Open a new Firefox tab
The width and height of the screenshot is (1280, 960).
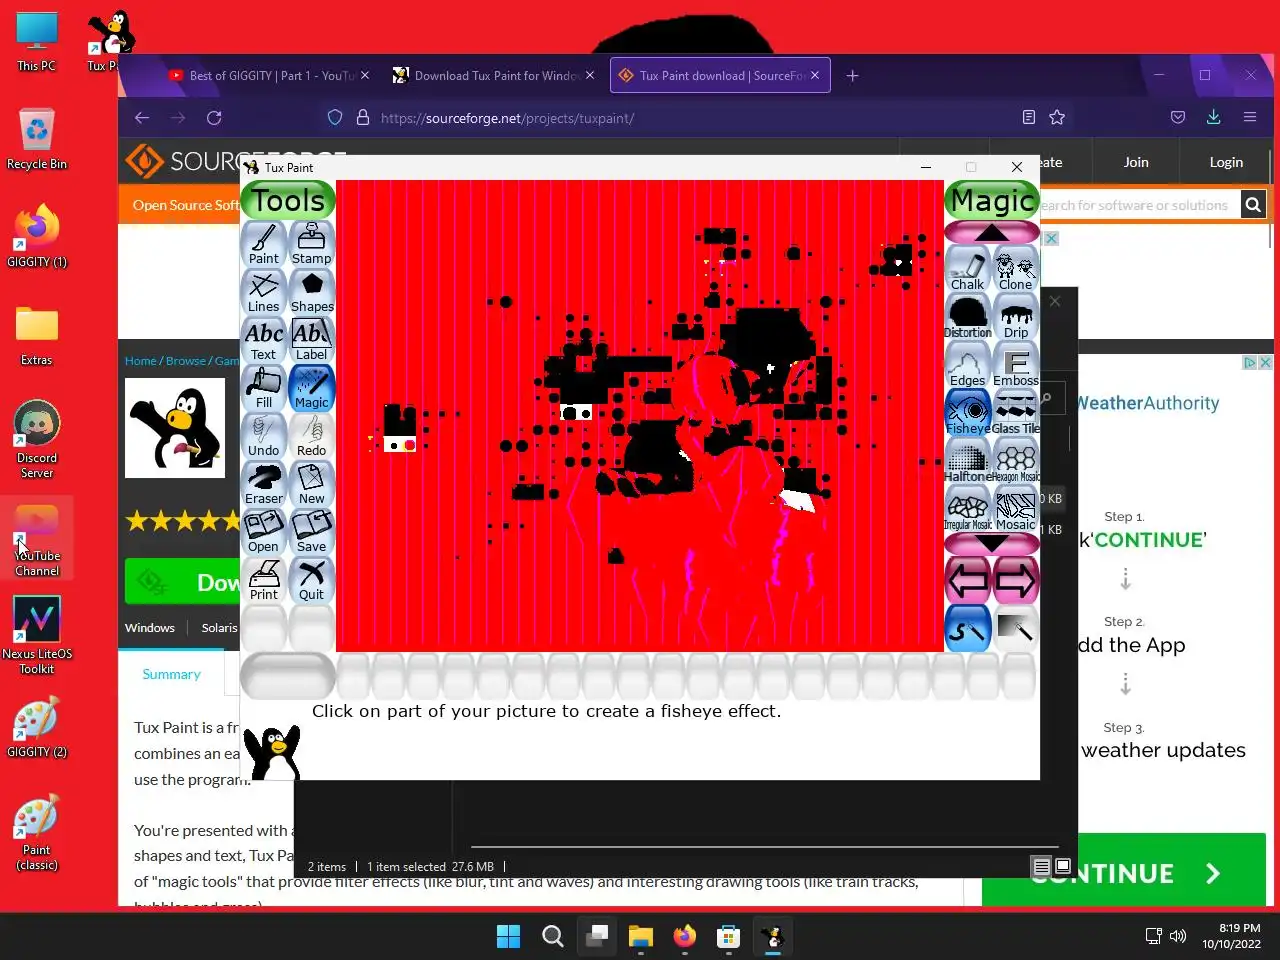pyautogui.click(x=852, y=75)
